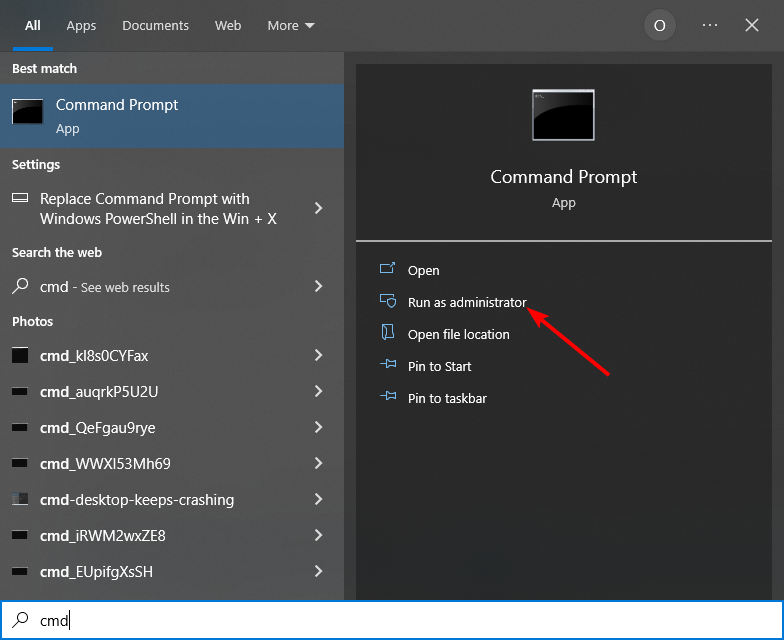The image size is (784, 640).
Task: Select the cmd_kl8s0CYFax photo result
Action: (94, 356)
